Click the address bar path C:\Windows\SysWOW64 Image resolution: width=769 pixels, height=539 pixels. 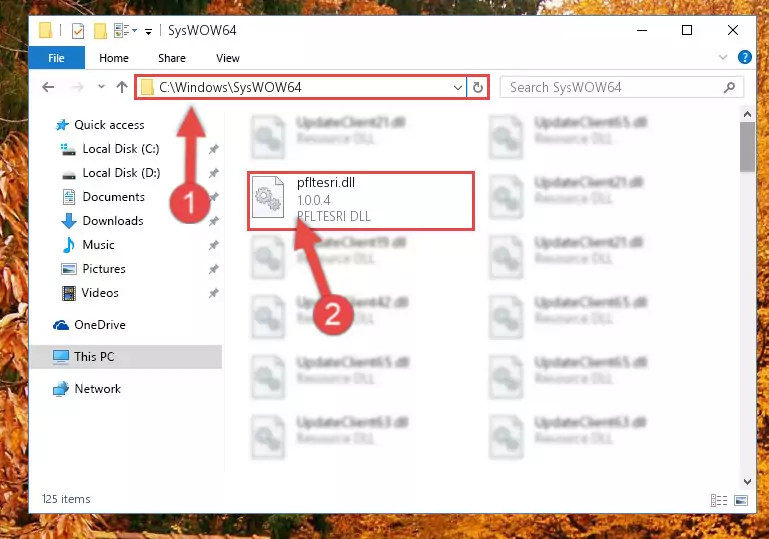pyautogui.click(x=230, y=87)
